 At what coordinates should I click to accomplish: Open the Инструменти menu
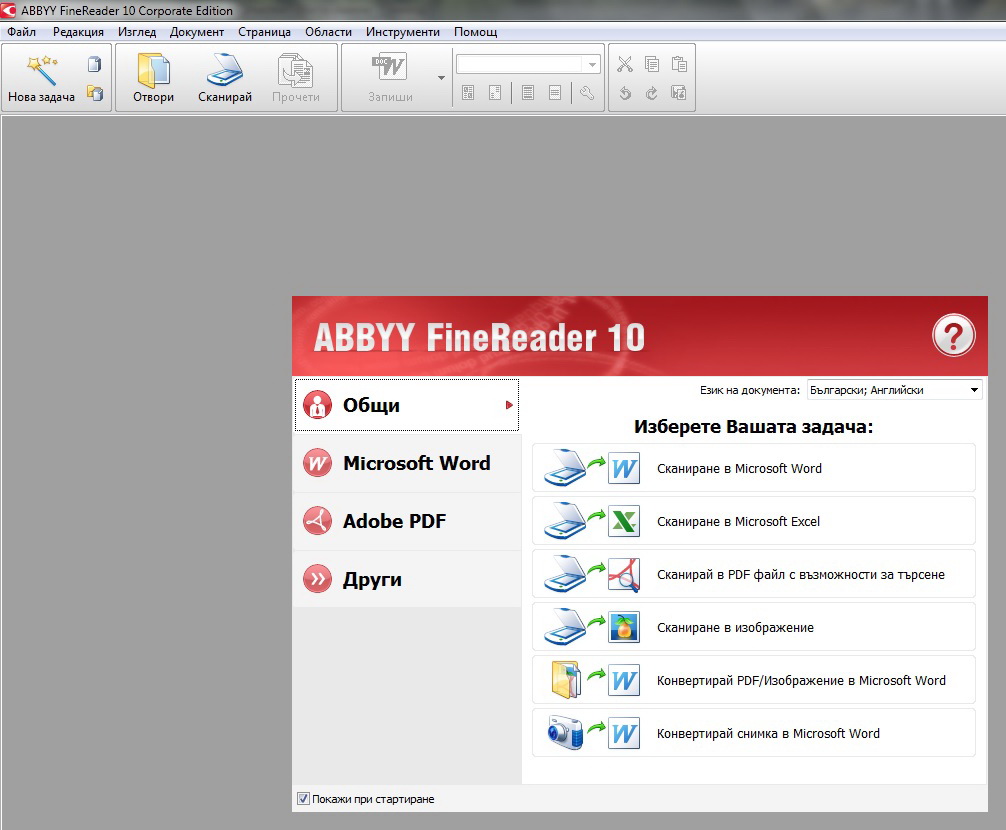pyautogui.click(x=402, y=32)
